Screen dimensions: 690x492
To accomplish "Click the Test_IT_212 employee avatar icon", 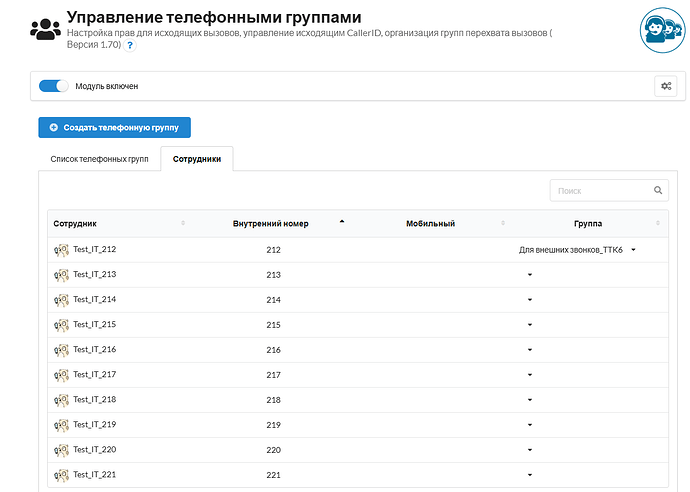I will click(x=61, y=250).
